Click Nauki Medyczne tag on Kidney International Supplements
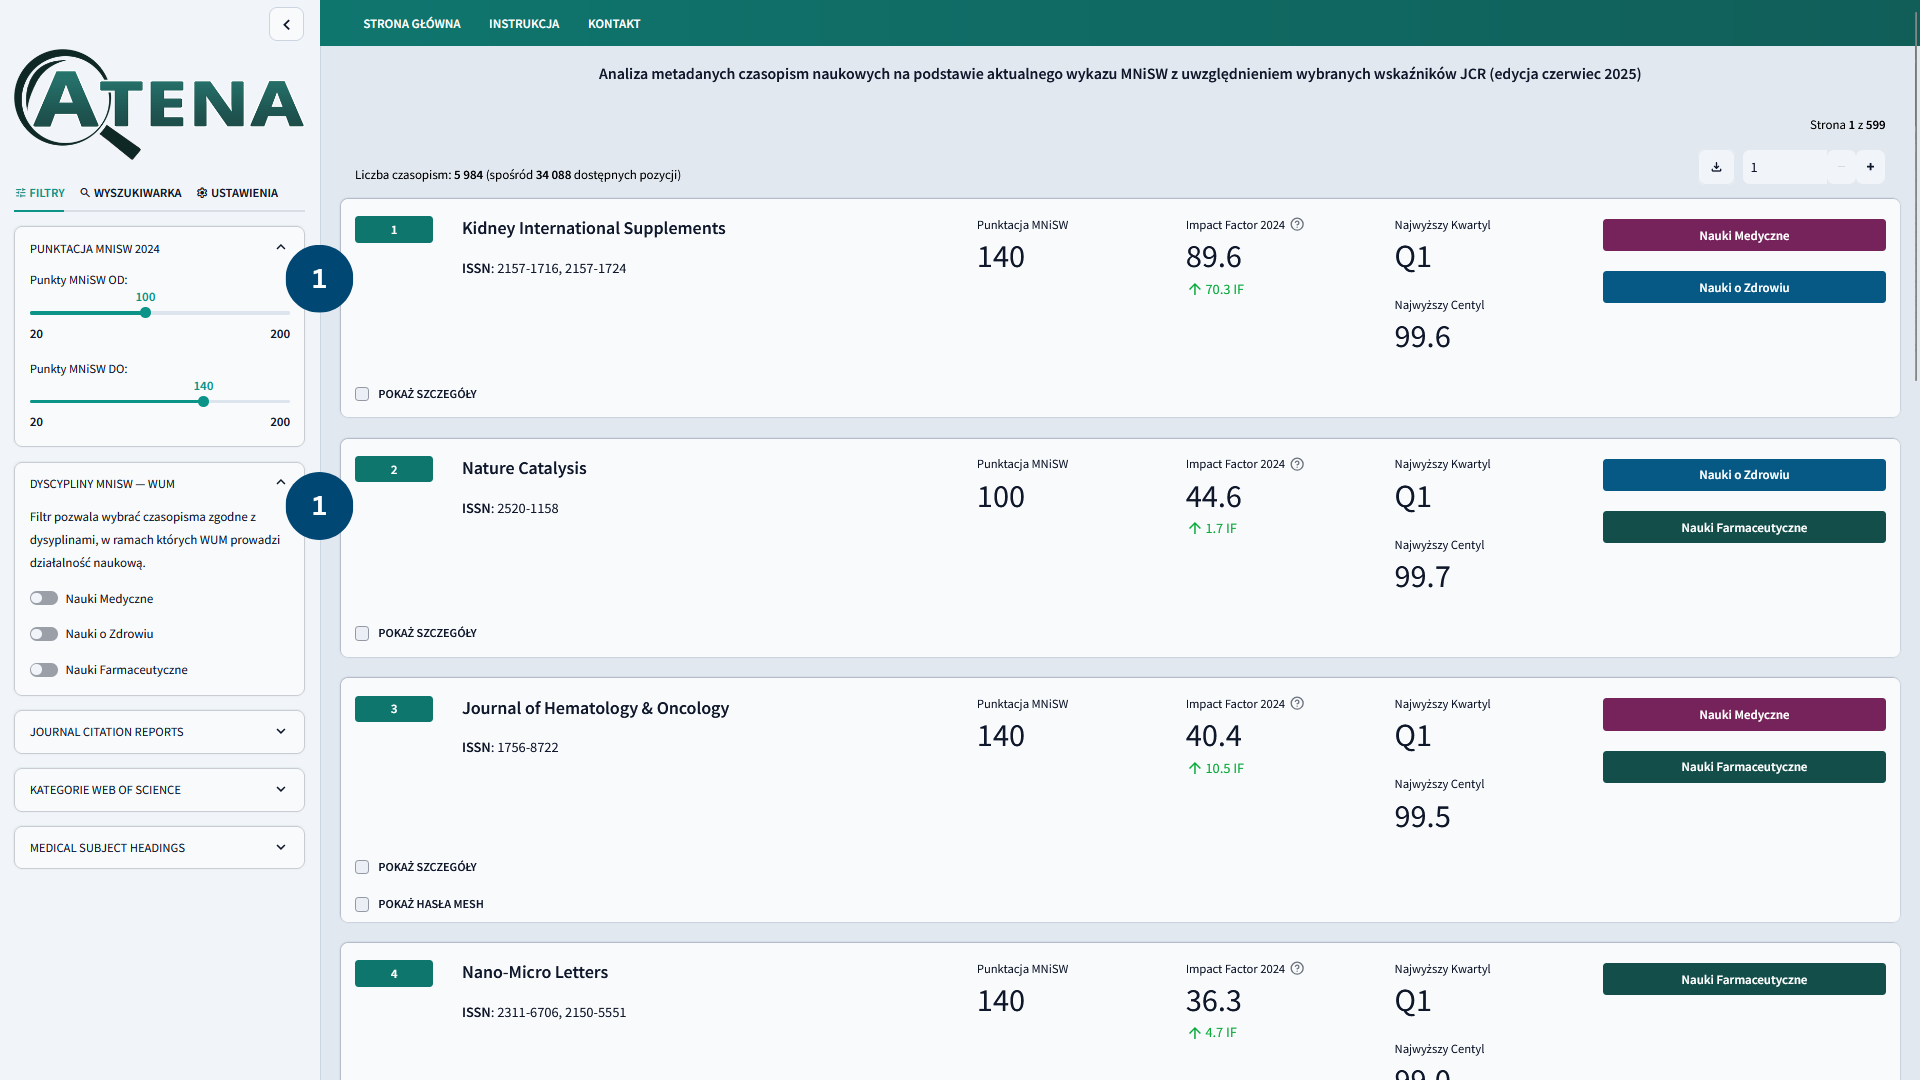 coord(1744,235)
